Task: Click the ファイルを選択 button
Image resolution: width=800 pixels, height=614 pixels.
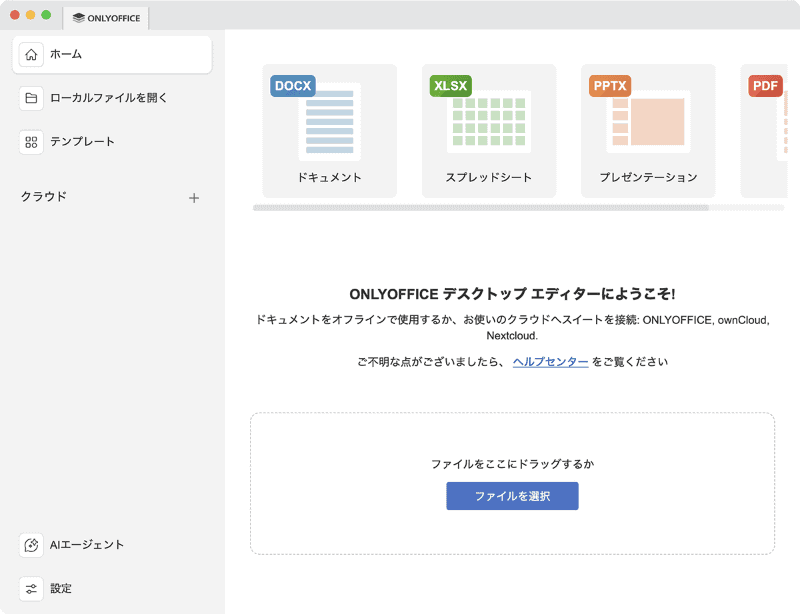Action: 512,496
